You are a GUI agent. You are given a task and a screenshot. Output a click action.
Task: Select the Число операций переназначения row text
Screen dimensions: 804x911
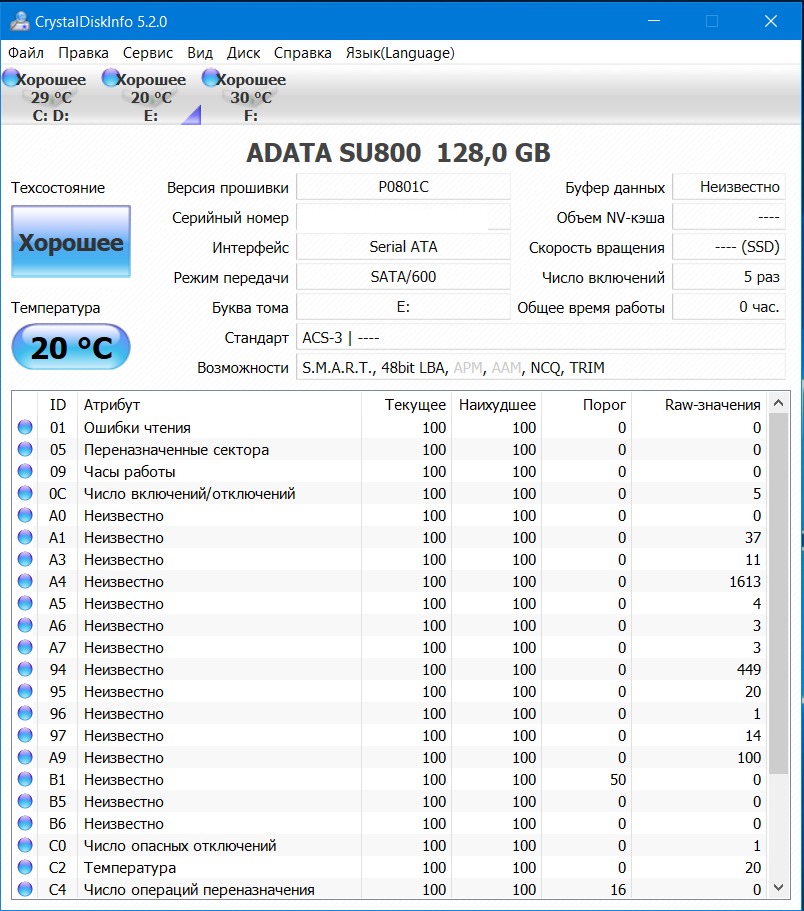click(199, 890)
